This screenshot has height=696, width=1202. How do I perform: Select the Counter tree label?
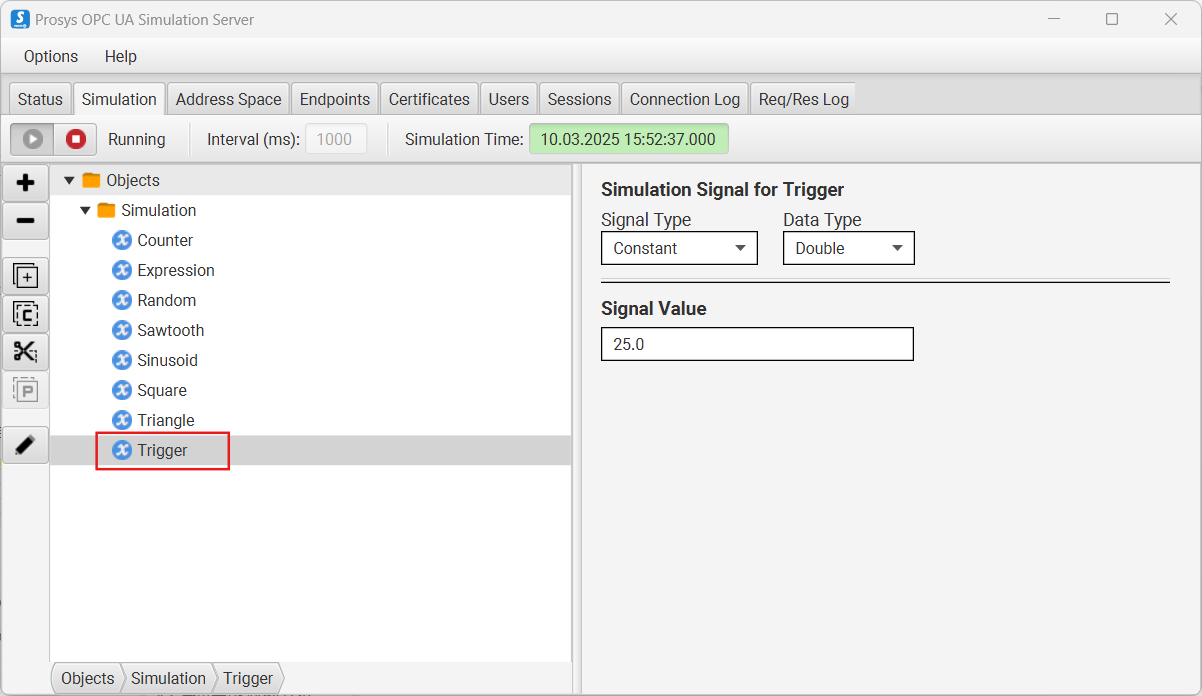[x=165, y=240]
